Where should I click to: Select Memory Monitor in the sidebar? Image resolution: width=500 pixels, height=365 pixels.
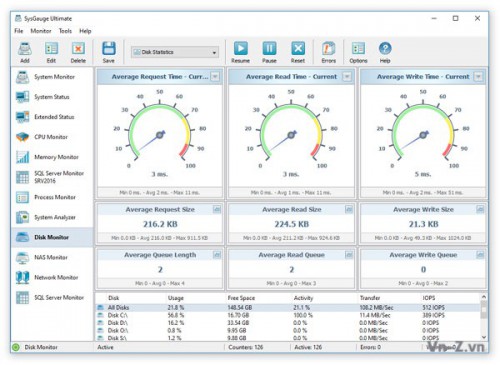[x=52, y=157]
